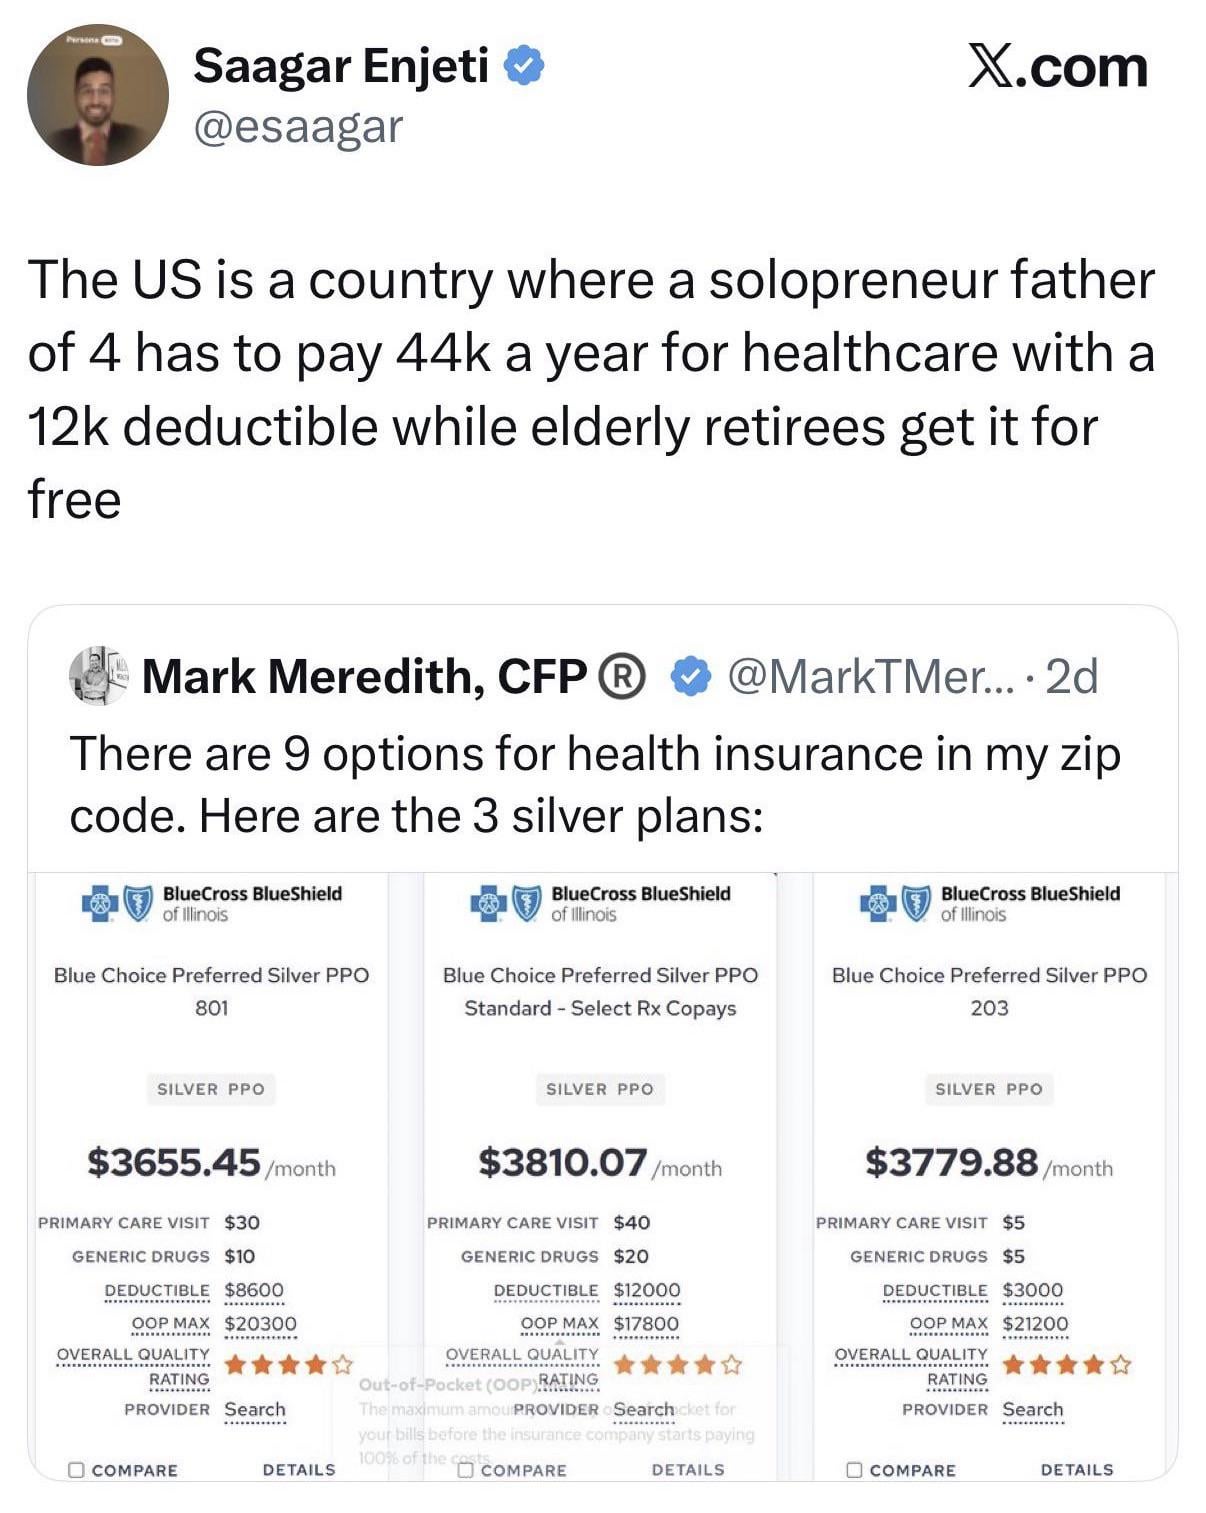The image size is (1206, 1513).
Task: Click Saagar Enjeti's profile avatar
Action: (x=97, y=96)
